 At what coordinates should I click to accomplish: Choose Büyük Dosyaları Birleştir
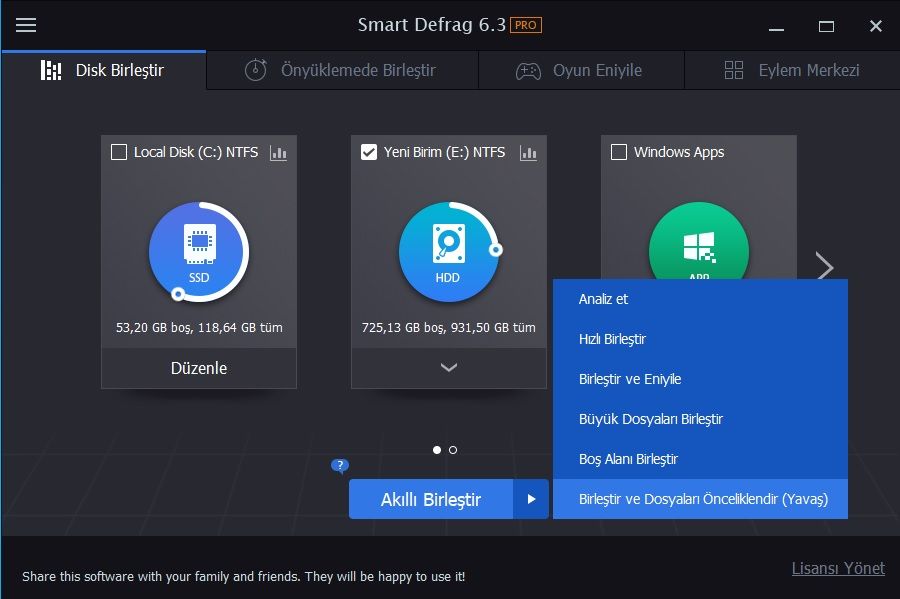pos(700,419)
